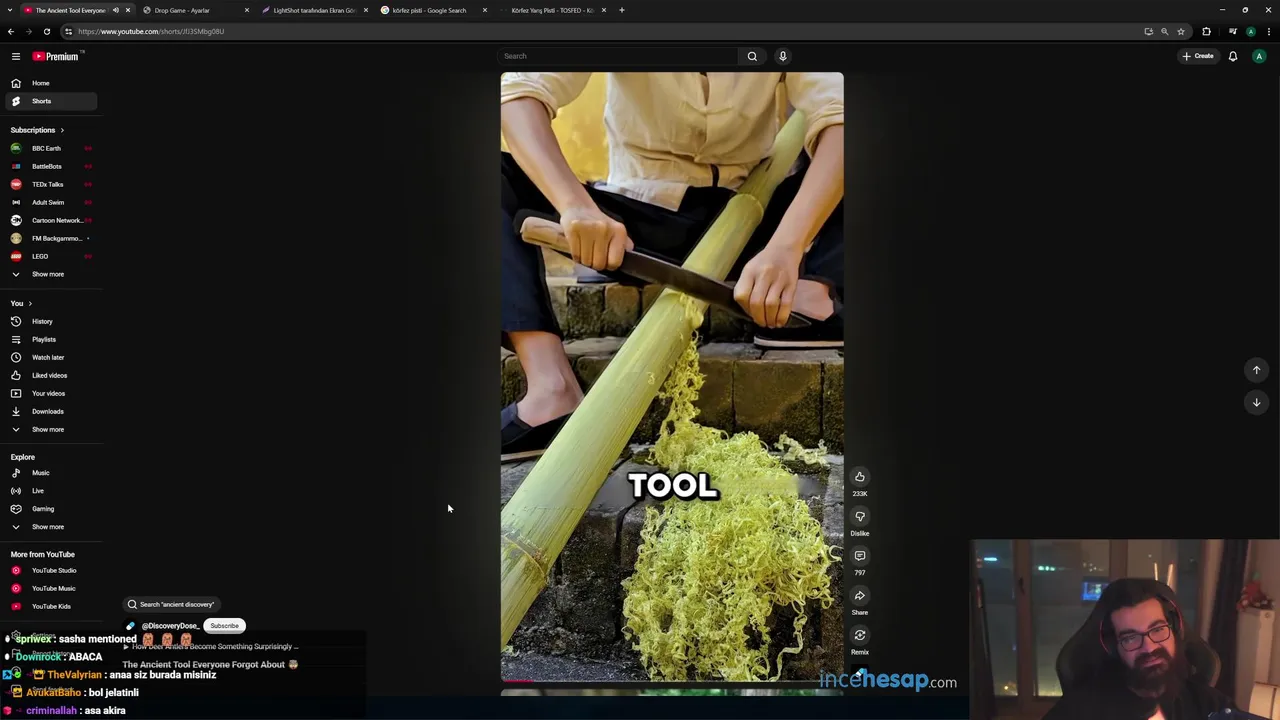1280x720 pixels.
Task: Reload the browser page
Action: click(x=46, y=31)
